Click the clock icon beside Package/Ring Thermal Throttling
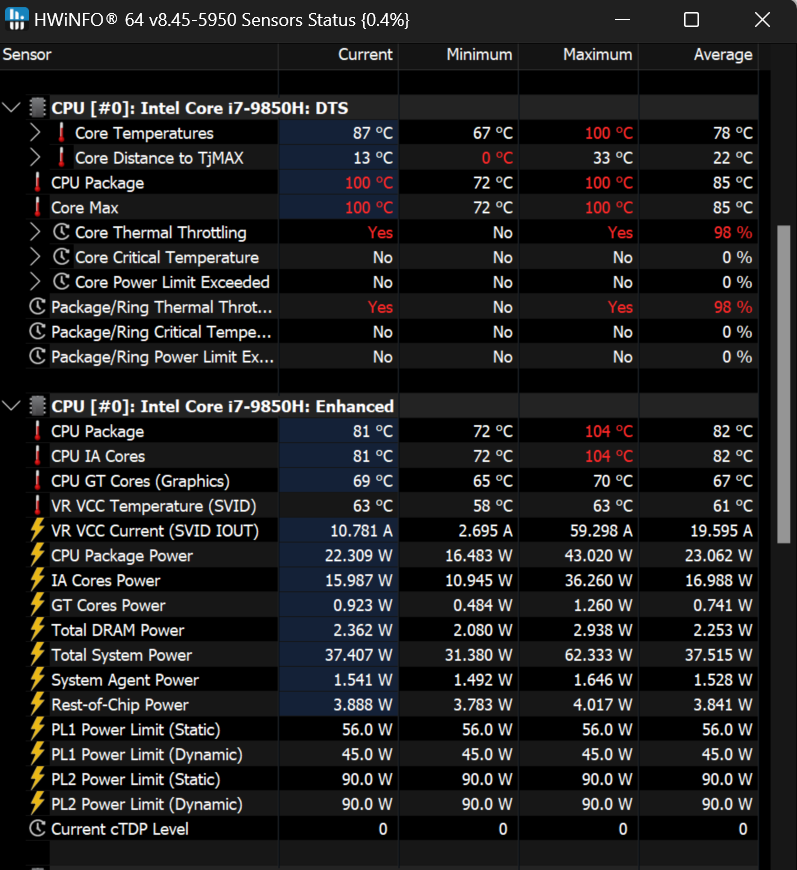The height and width of the screenshot is (870, 797). pyautogui.click(x=37, y=307)
